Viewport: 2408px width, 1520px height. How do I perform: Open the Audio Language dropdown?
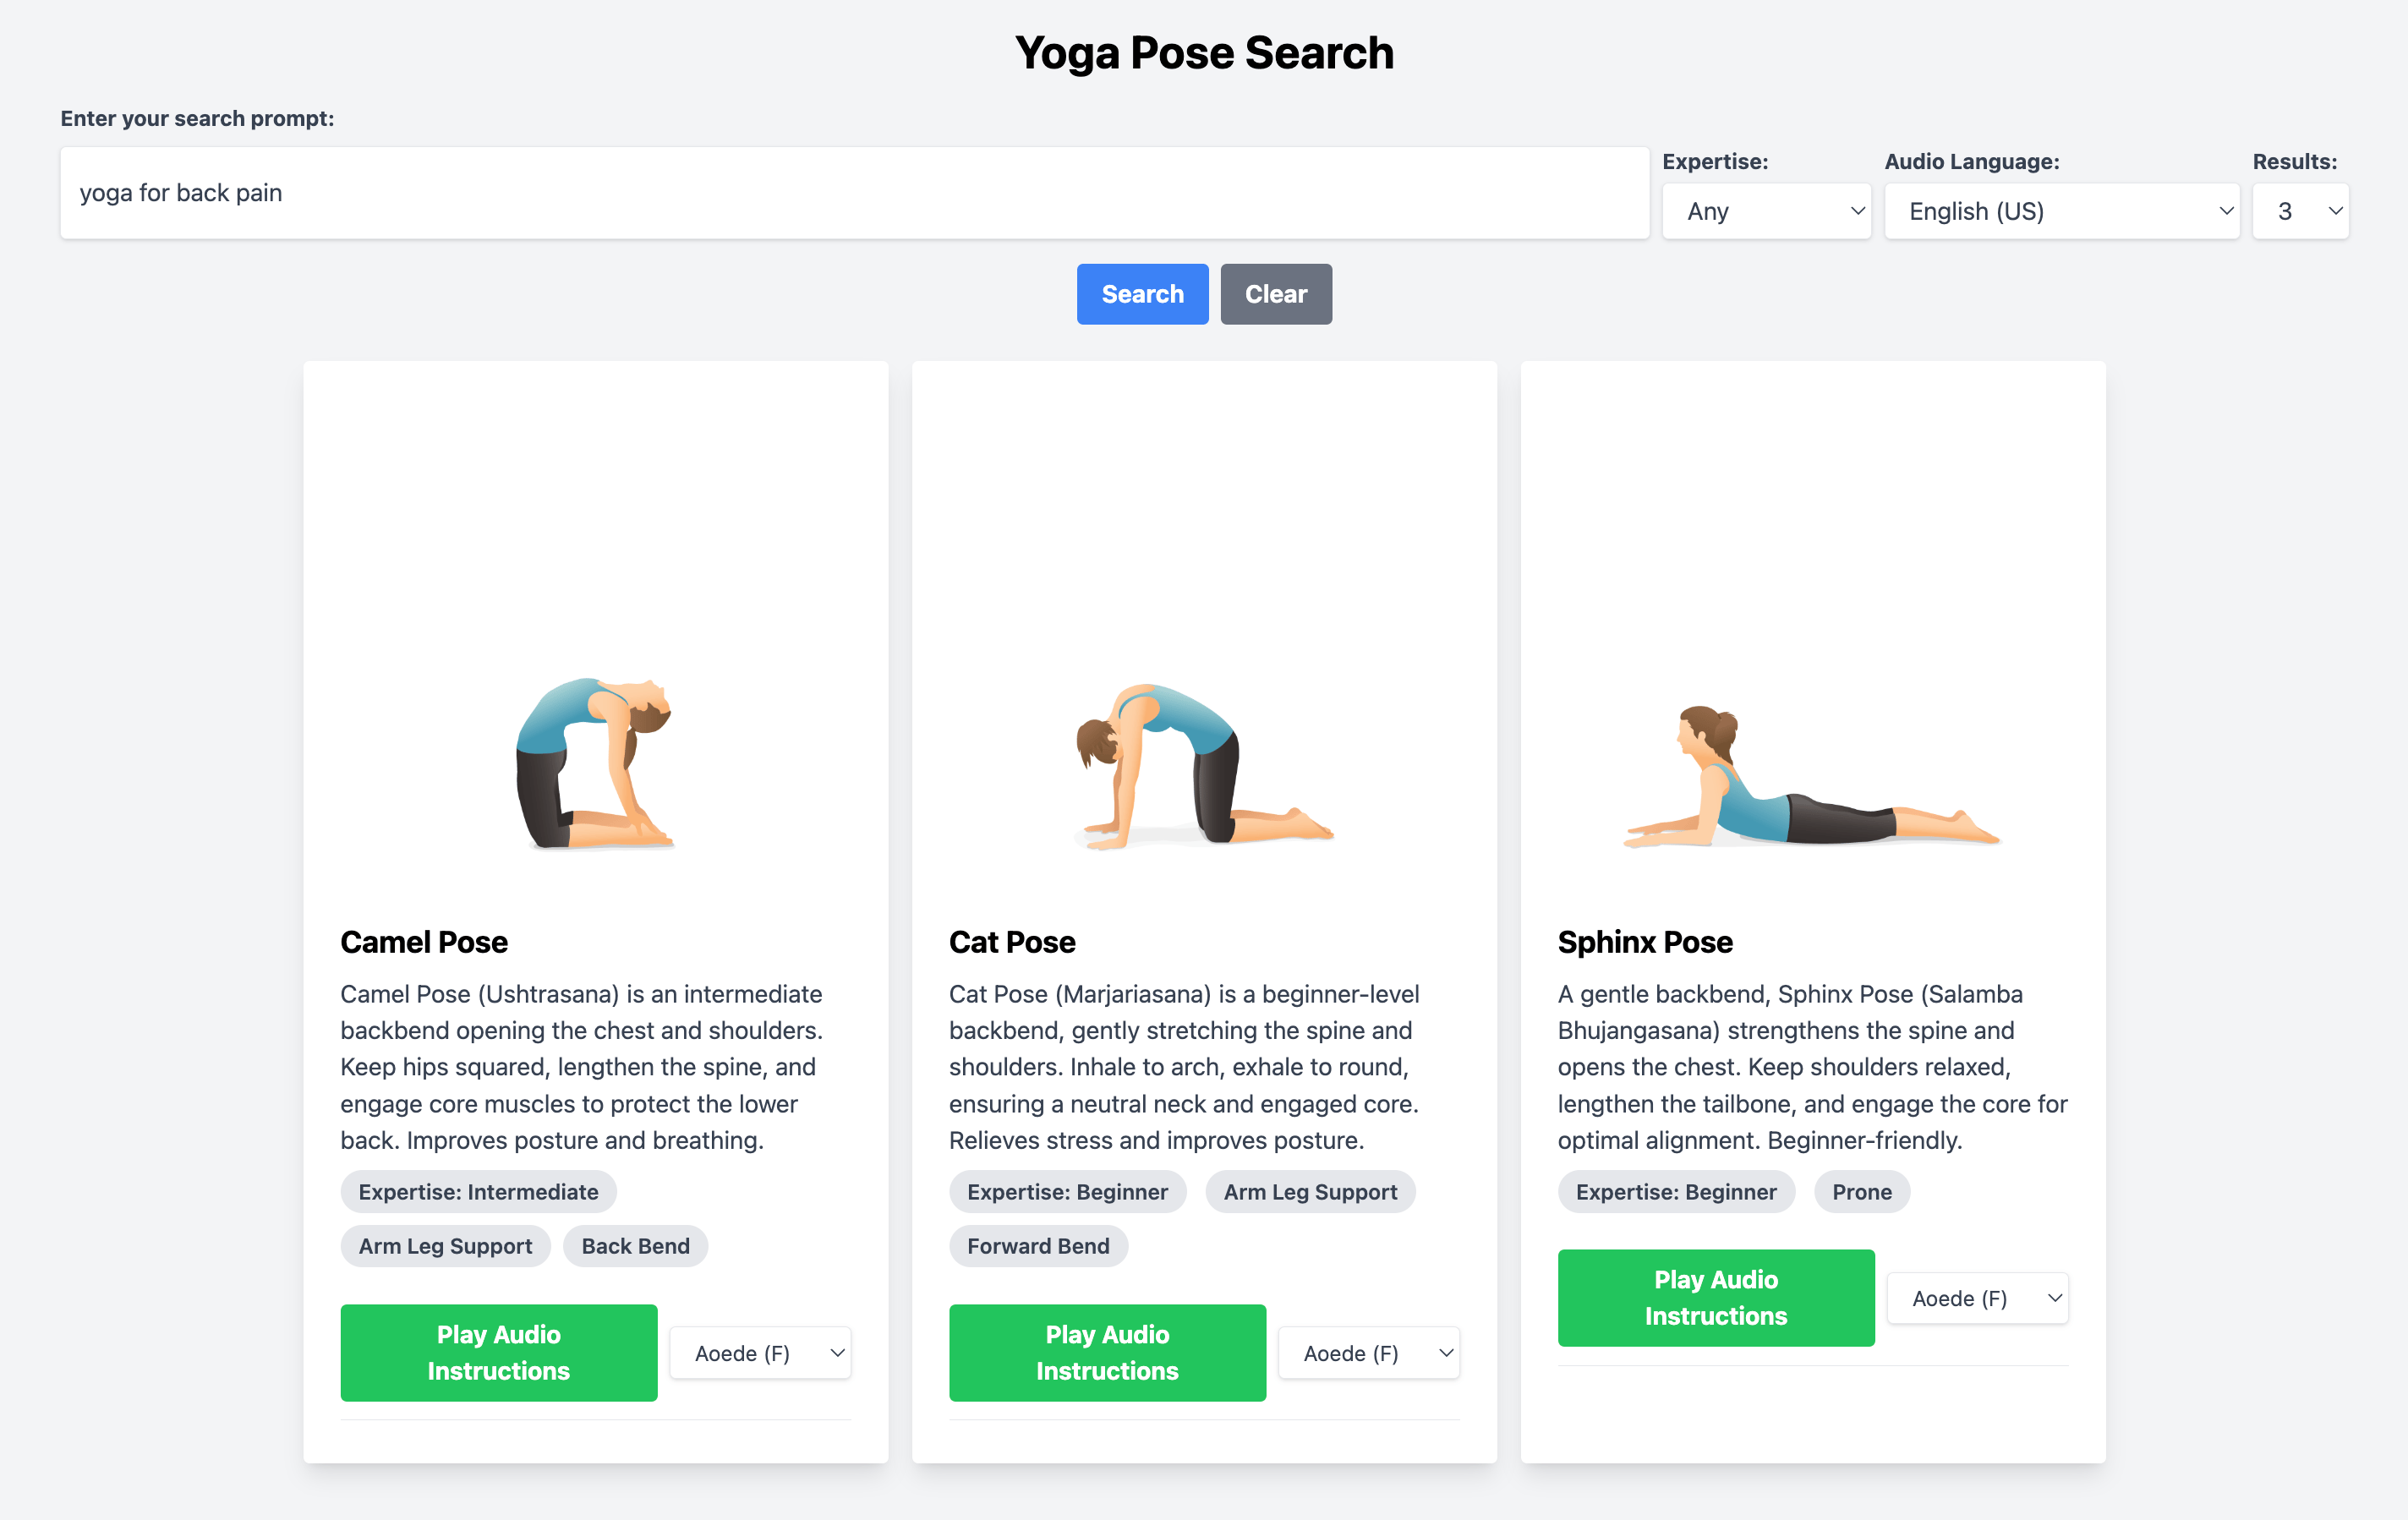tap(2061, 211)
